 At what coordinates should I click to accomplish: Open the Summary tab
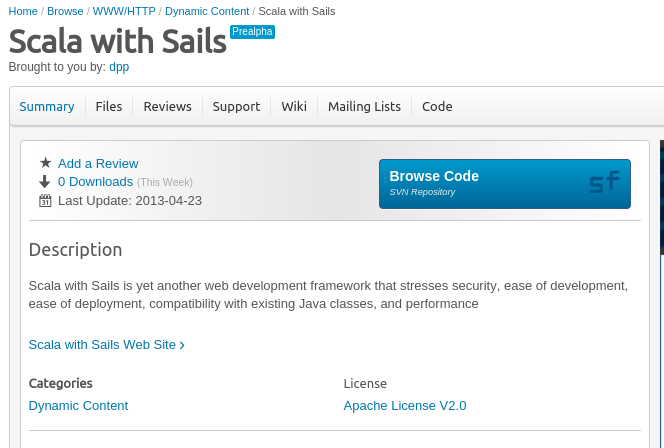[47, 106]
